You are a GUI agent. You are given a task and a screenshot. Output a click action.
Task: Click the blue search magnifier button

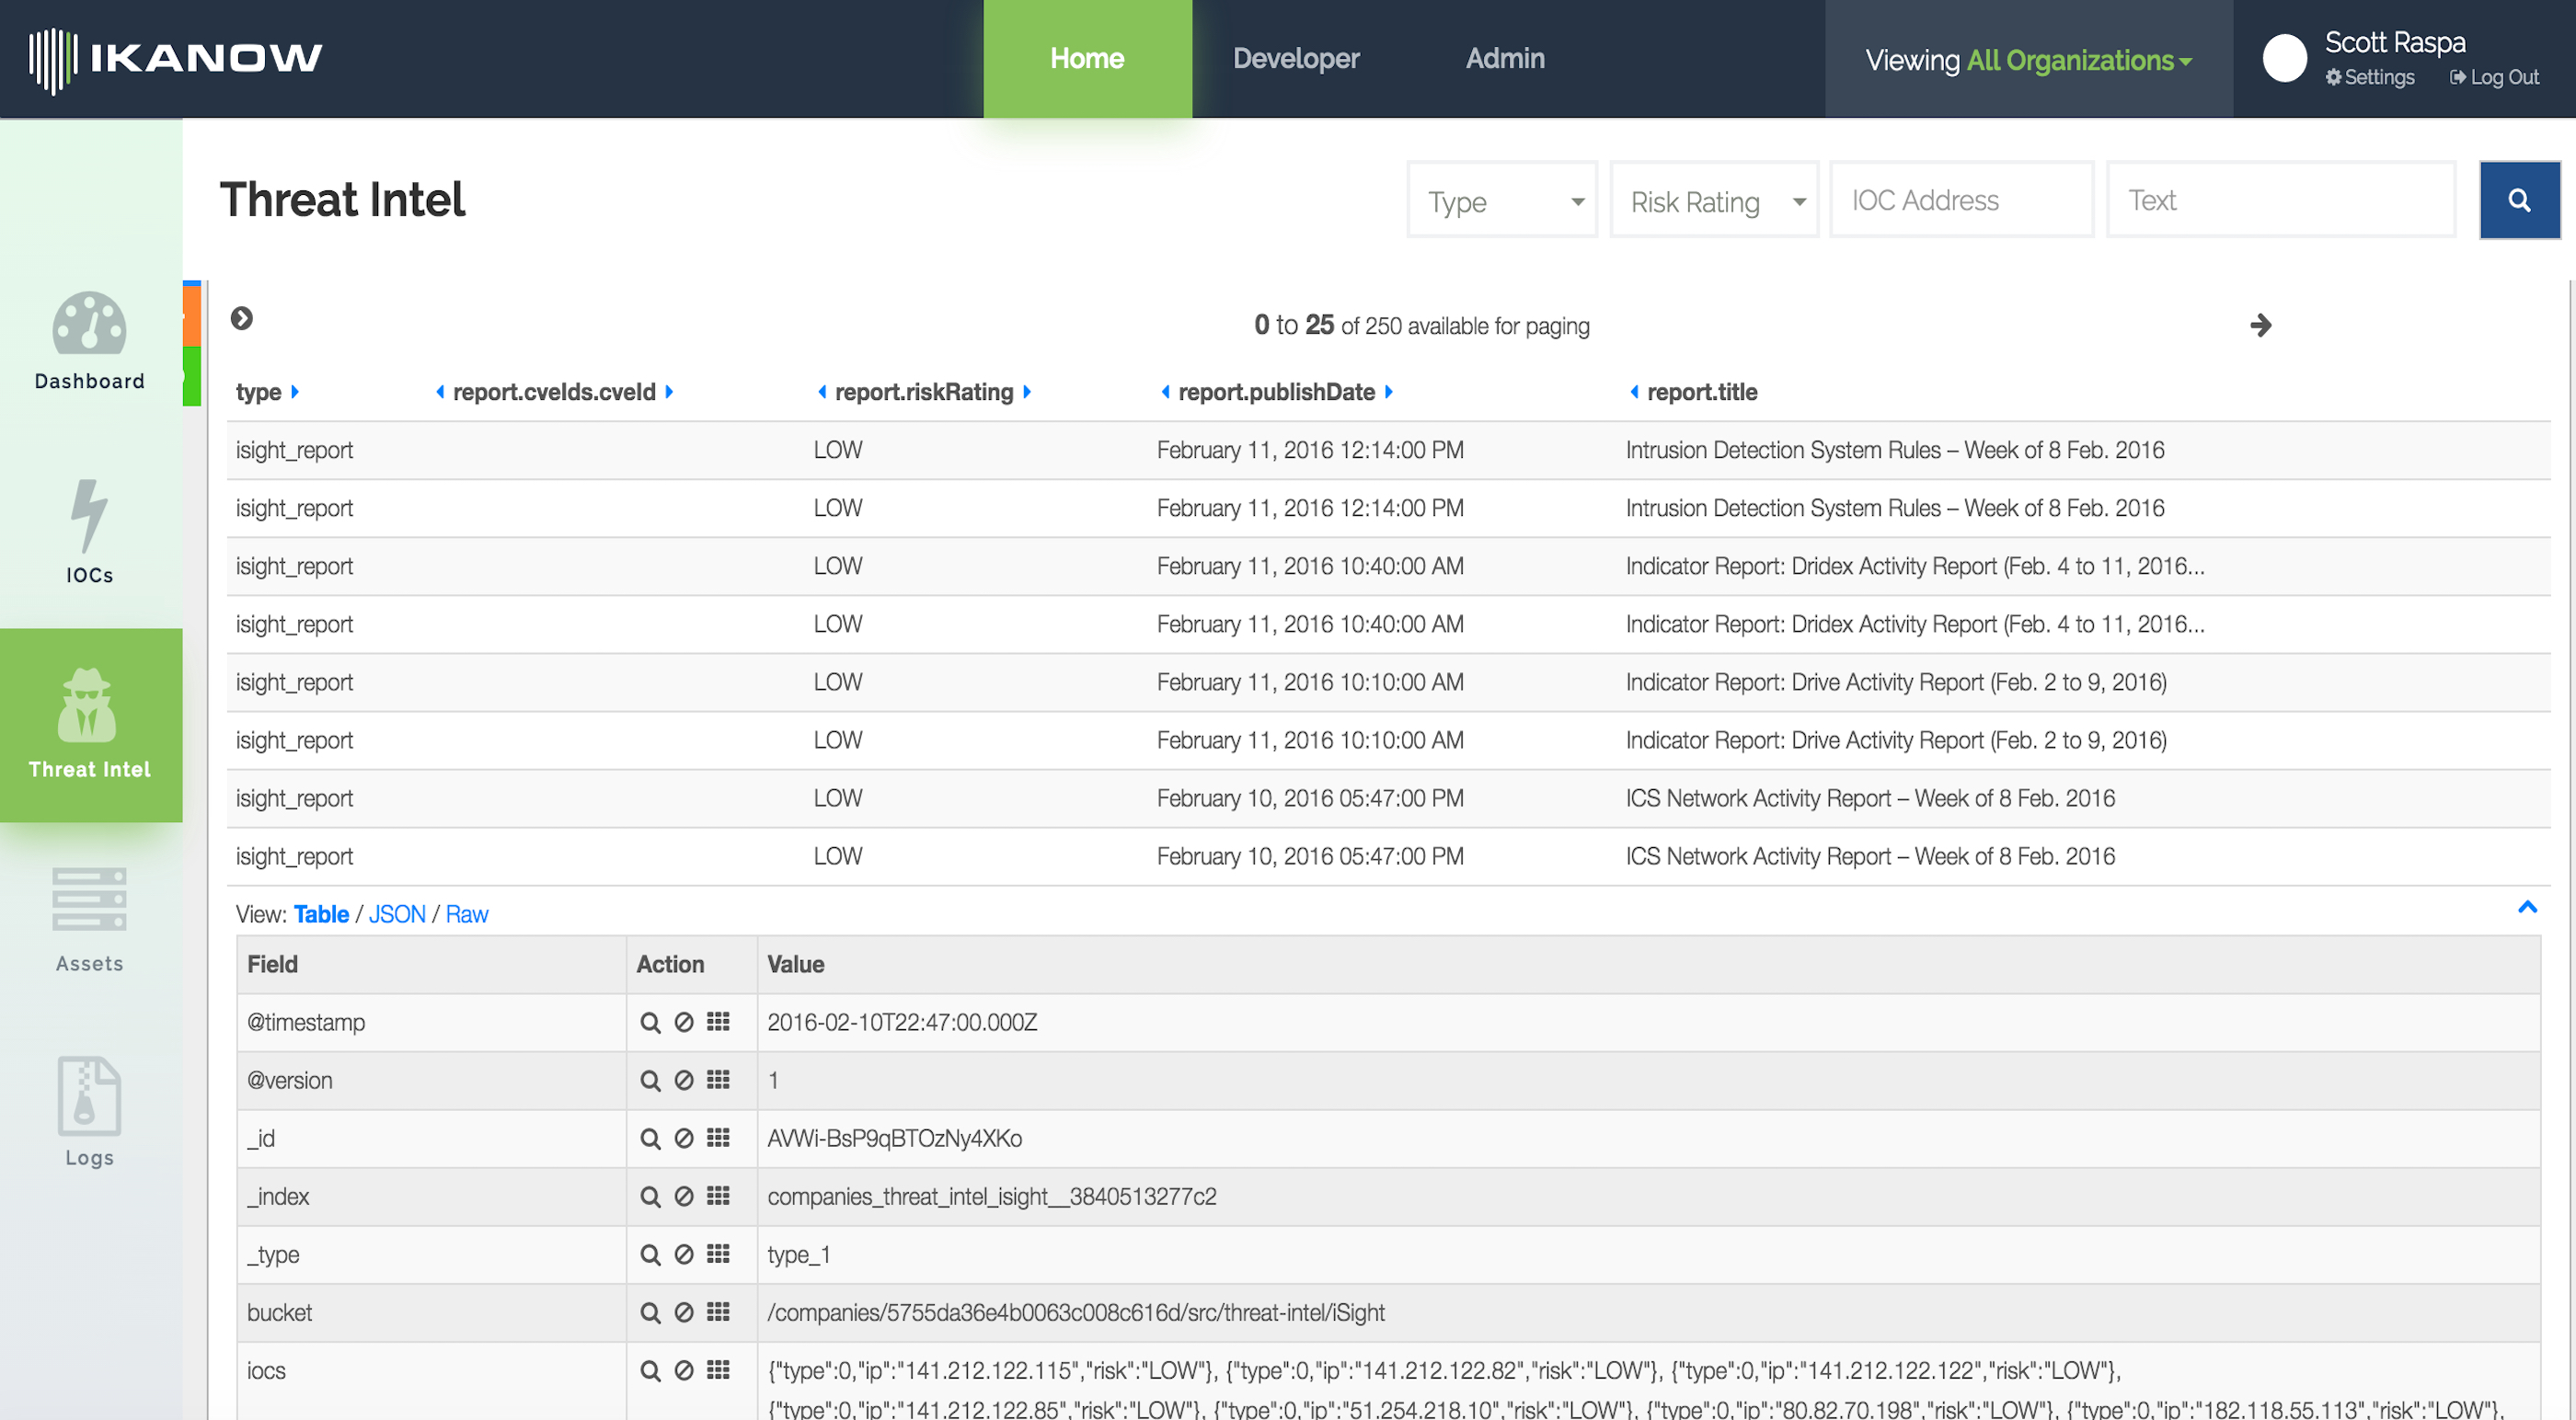2519,200
